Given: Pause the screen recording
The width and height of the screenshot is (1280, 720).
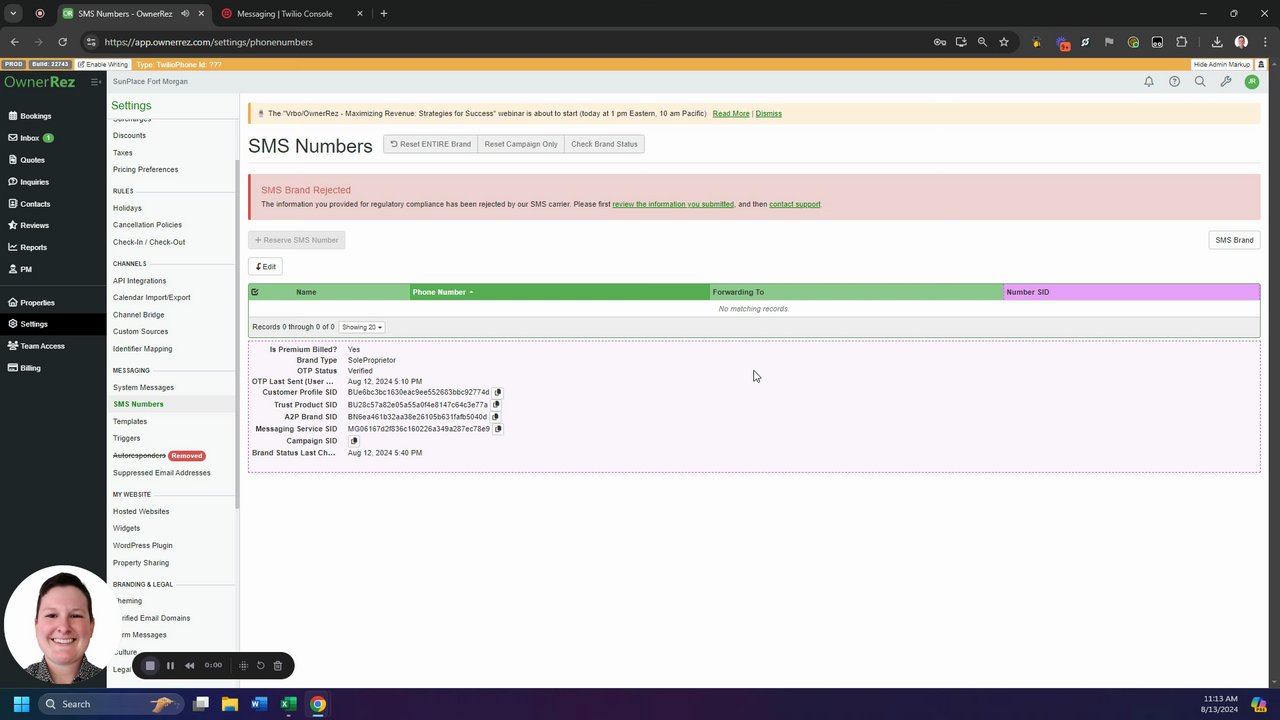Looking at the screenshot, I should (x=170, y=666).
